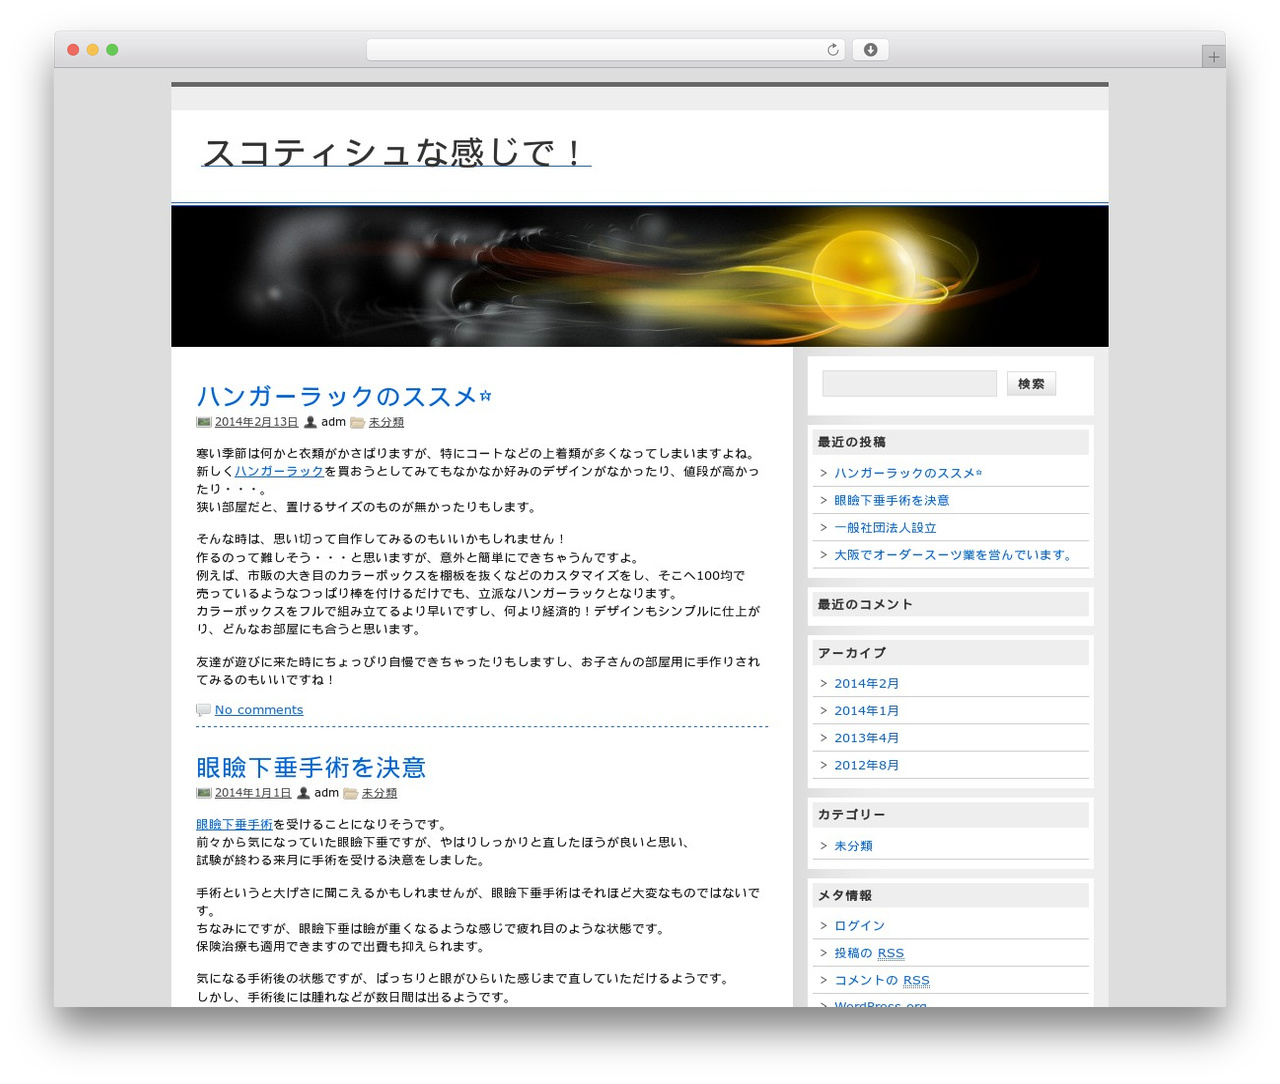Viewport: 1280px width, 1084px height.
Task: Click the browser download icon
Action: point(870,50)
